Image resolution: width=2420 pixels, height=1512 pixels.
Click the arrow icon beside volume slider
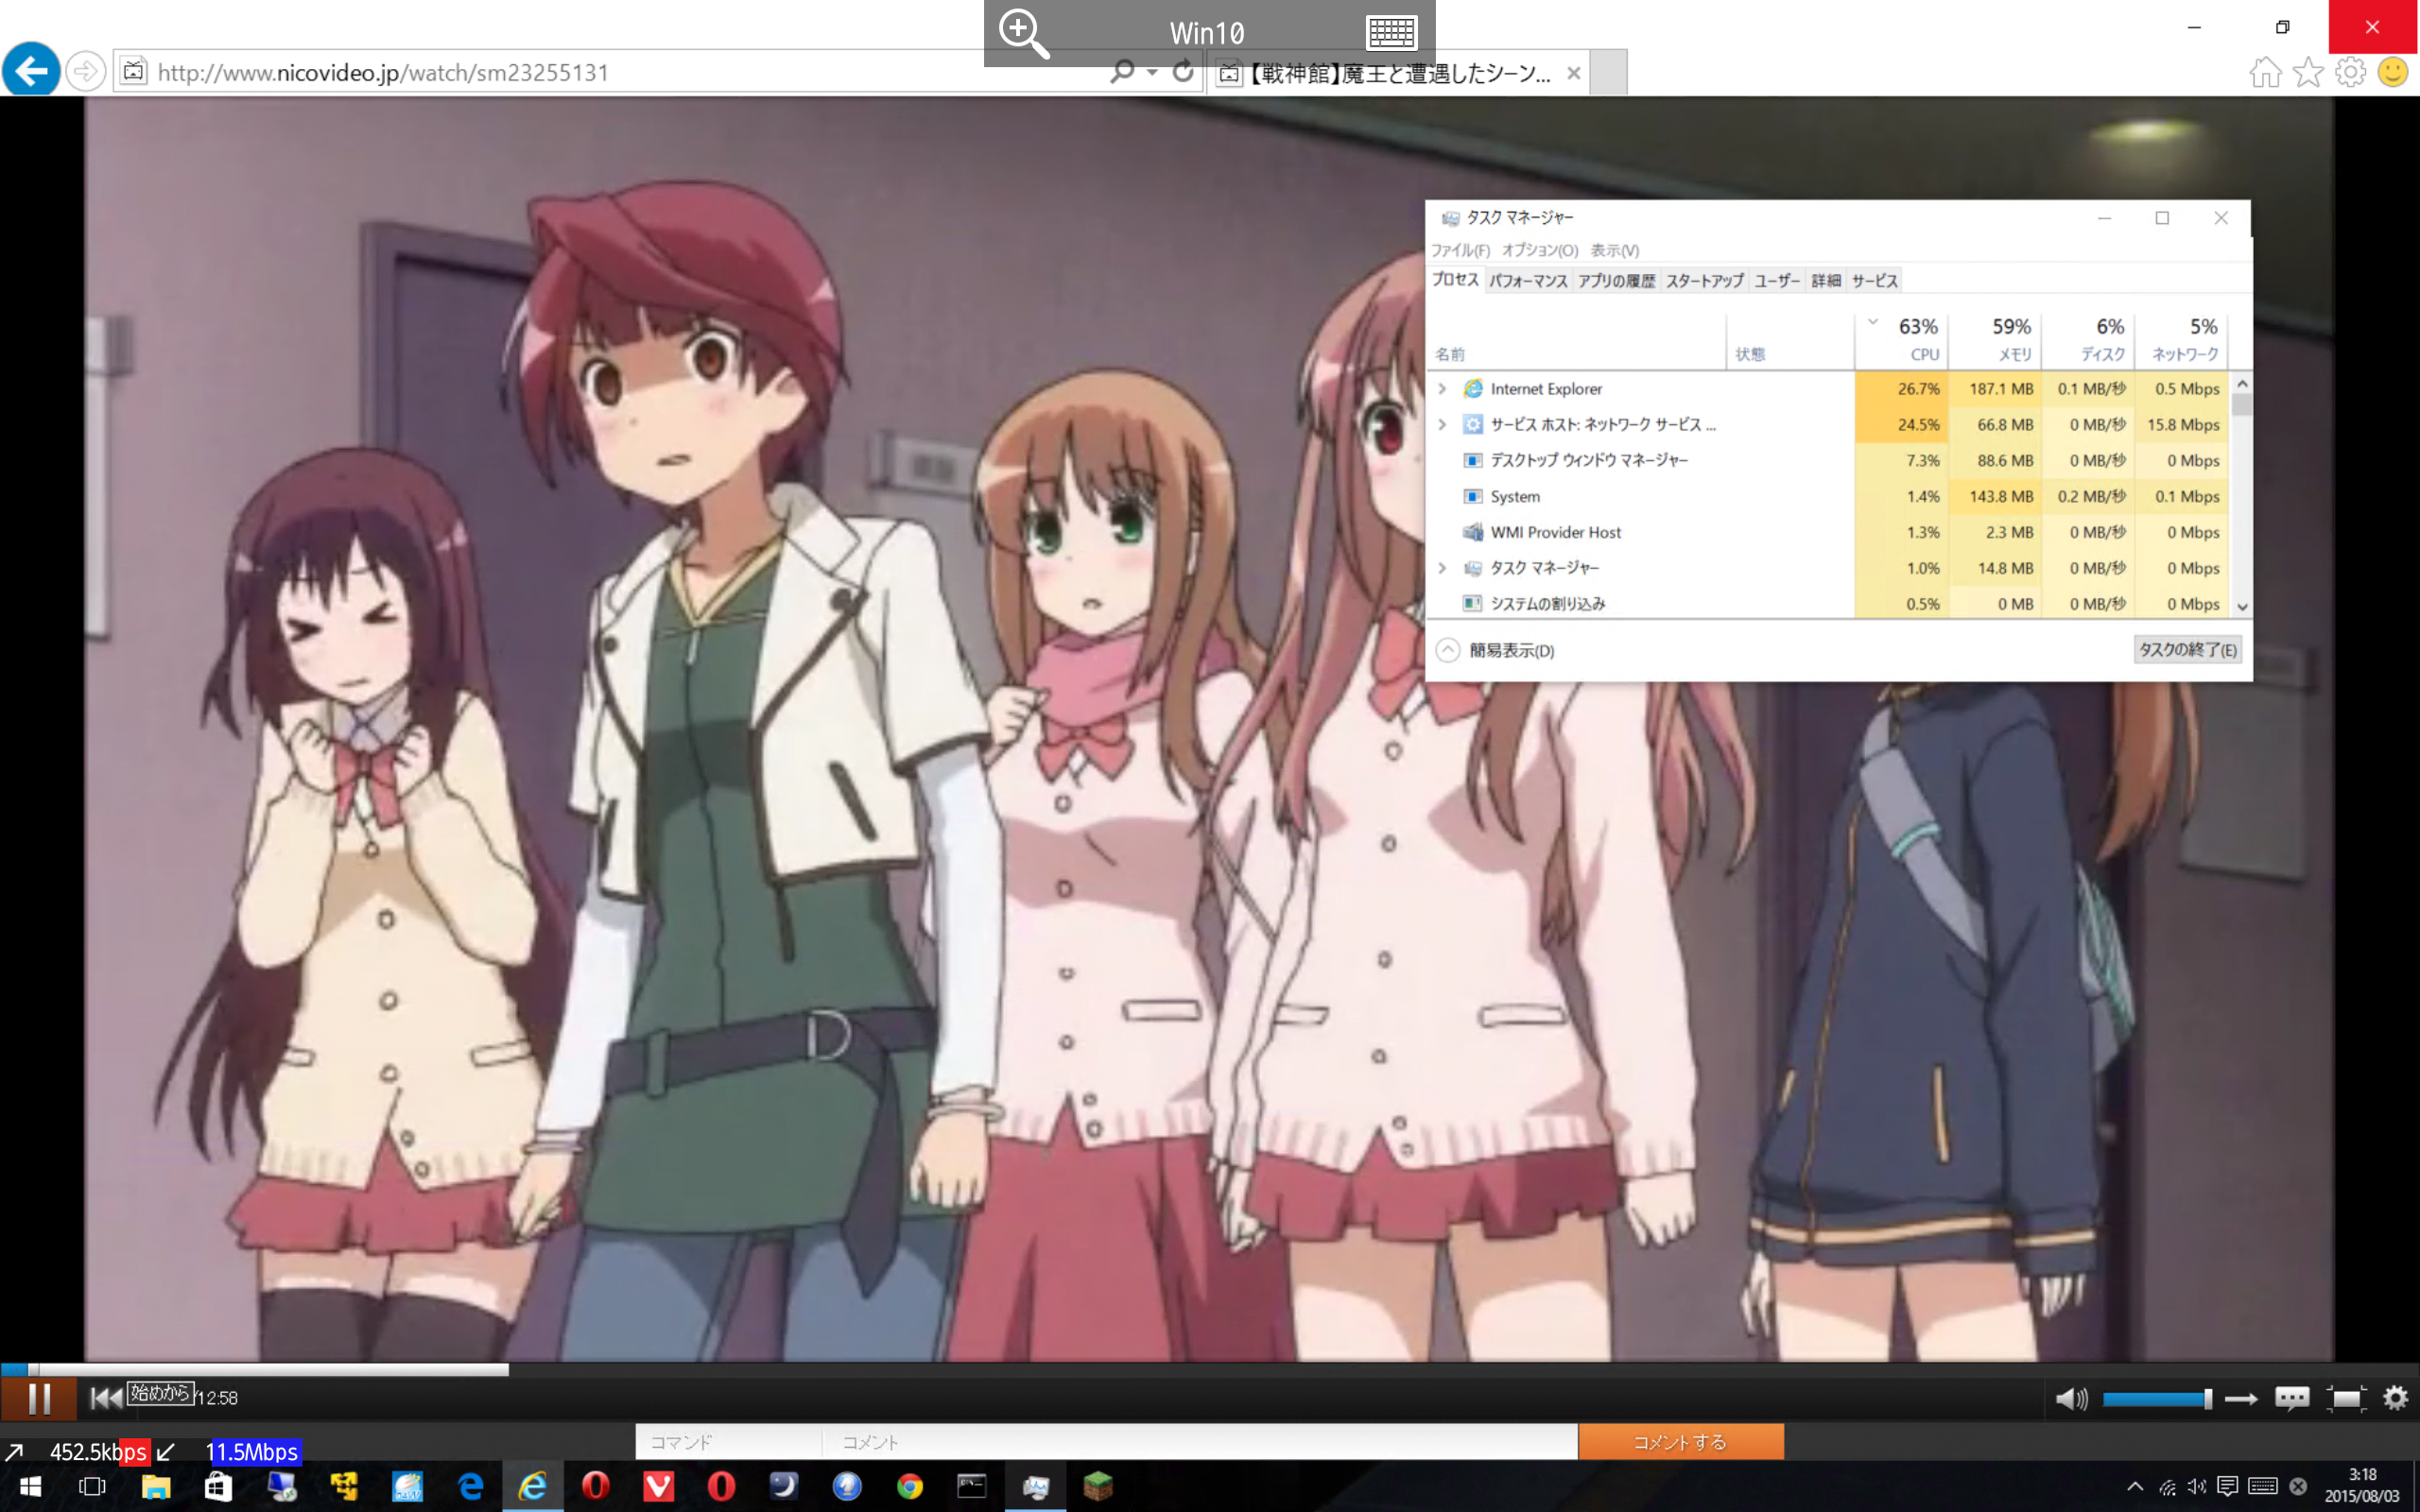[2241, 1399]
